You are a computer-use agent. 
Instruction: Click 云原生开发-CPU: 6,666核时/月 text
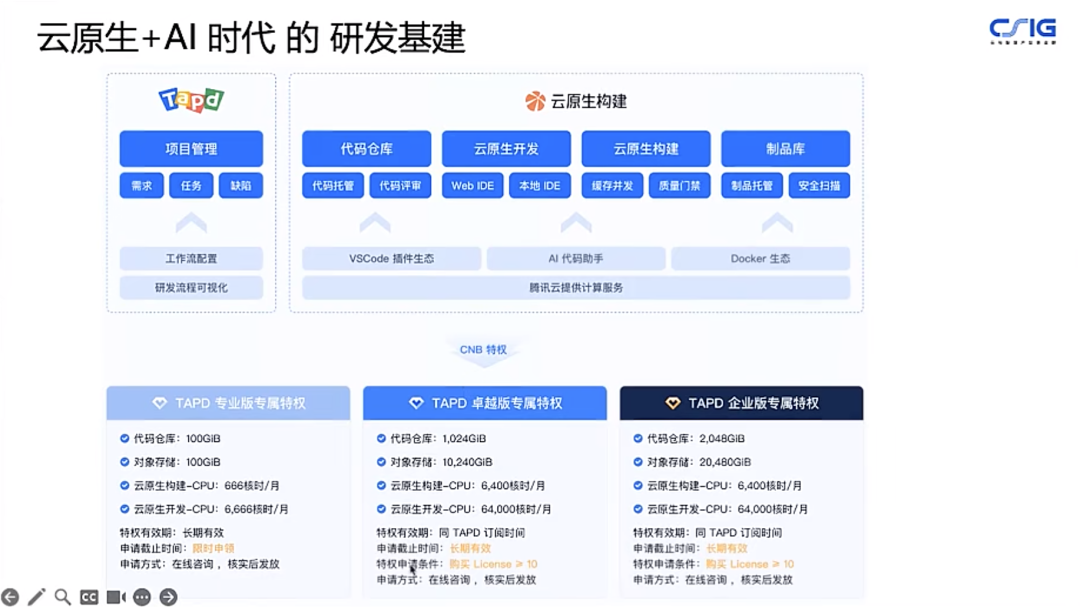(211, 509)
